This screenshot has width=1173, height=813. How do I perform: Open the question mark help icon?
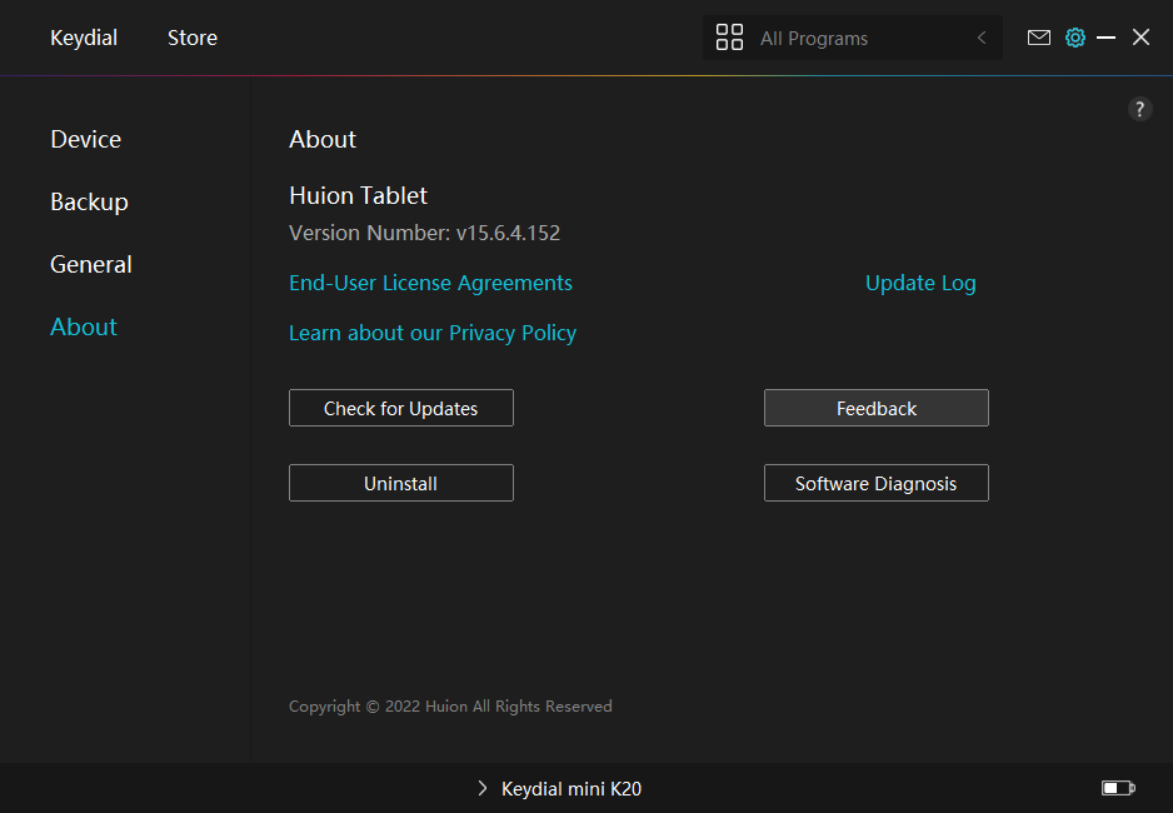[1140, 110]
